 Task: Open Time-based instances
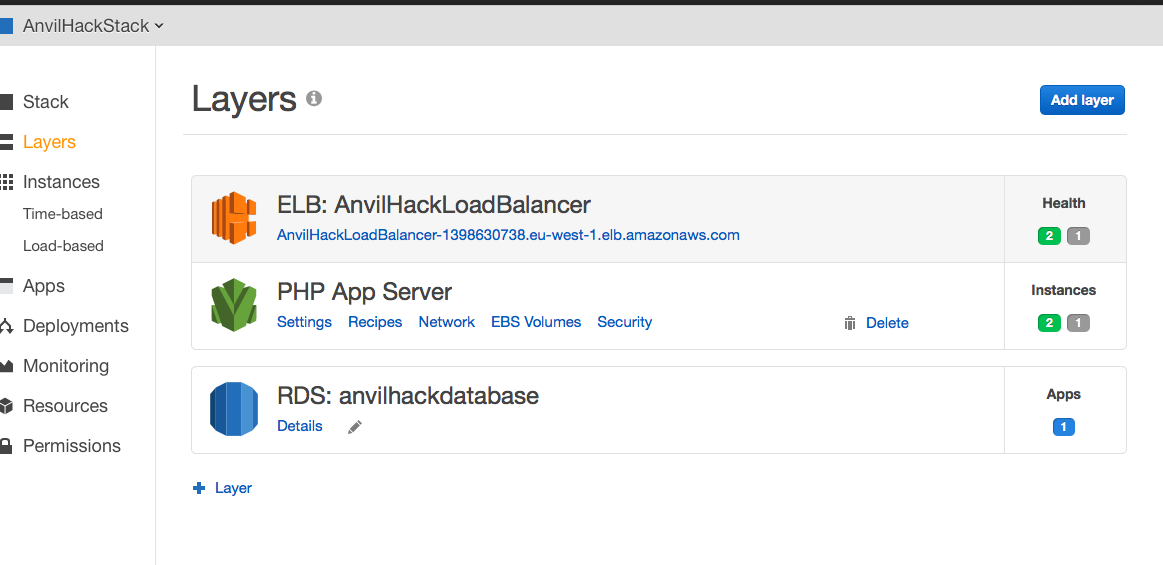[x=62, y=214]
